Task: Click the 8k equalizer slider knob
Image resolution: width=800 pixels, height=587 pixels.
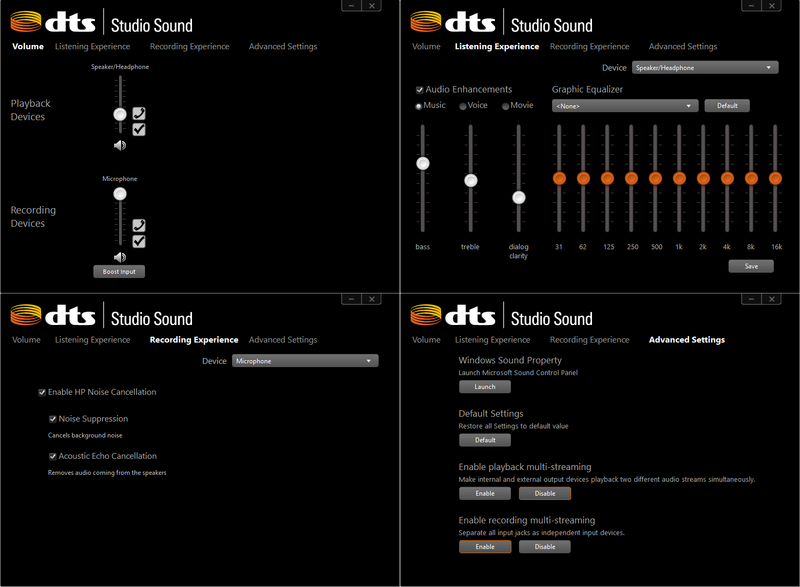Action: click(751, 178)
